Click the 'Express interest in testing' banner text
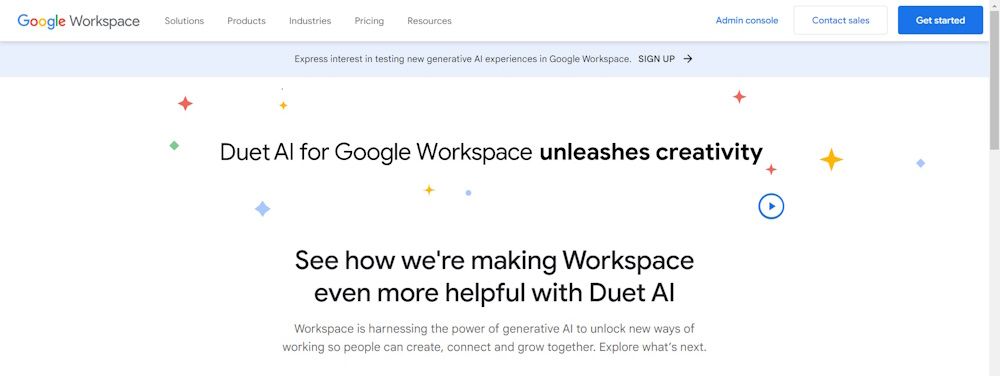Image resolution: width=1000 pixels, height=376 pixels. tap(463, 59)
